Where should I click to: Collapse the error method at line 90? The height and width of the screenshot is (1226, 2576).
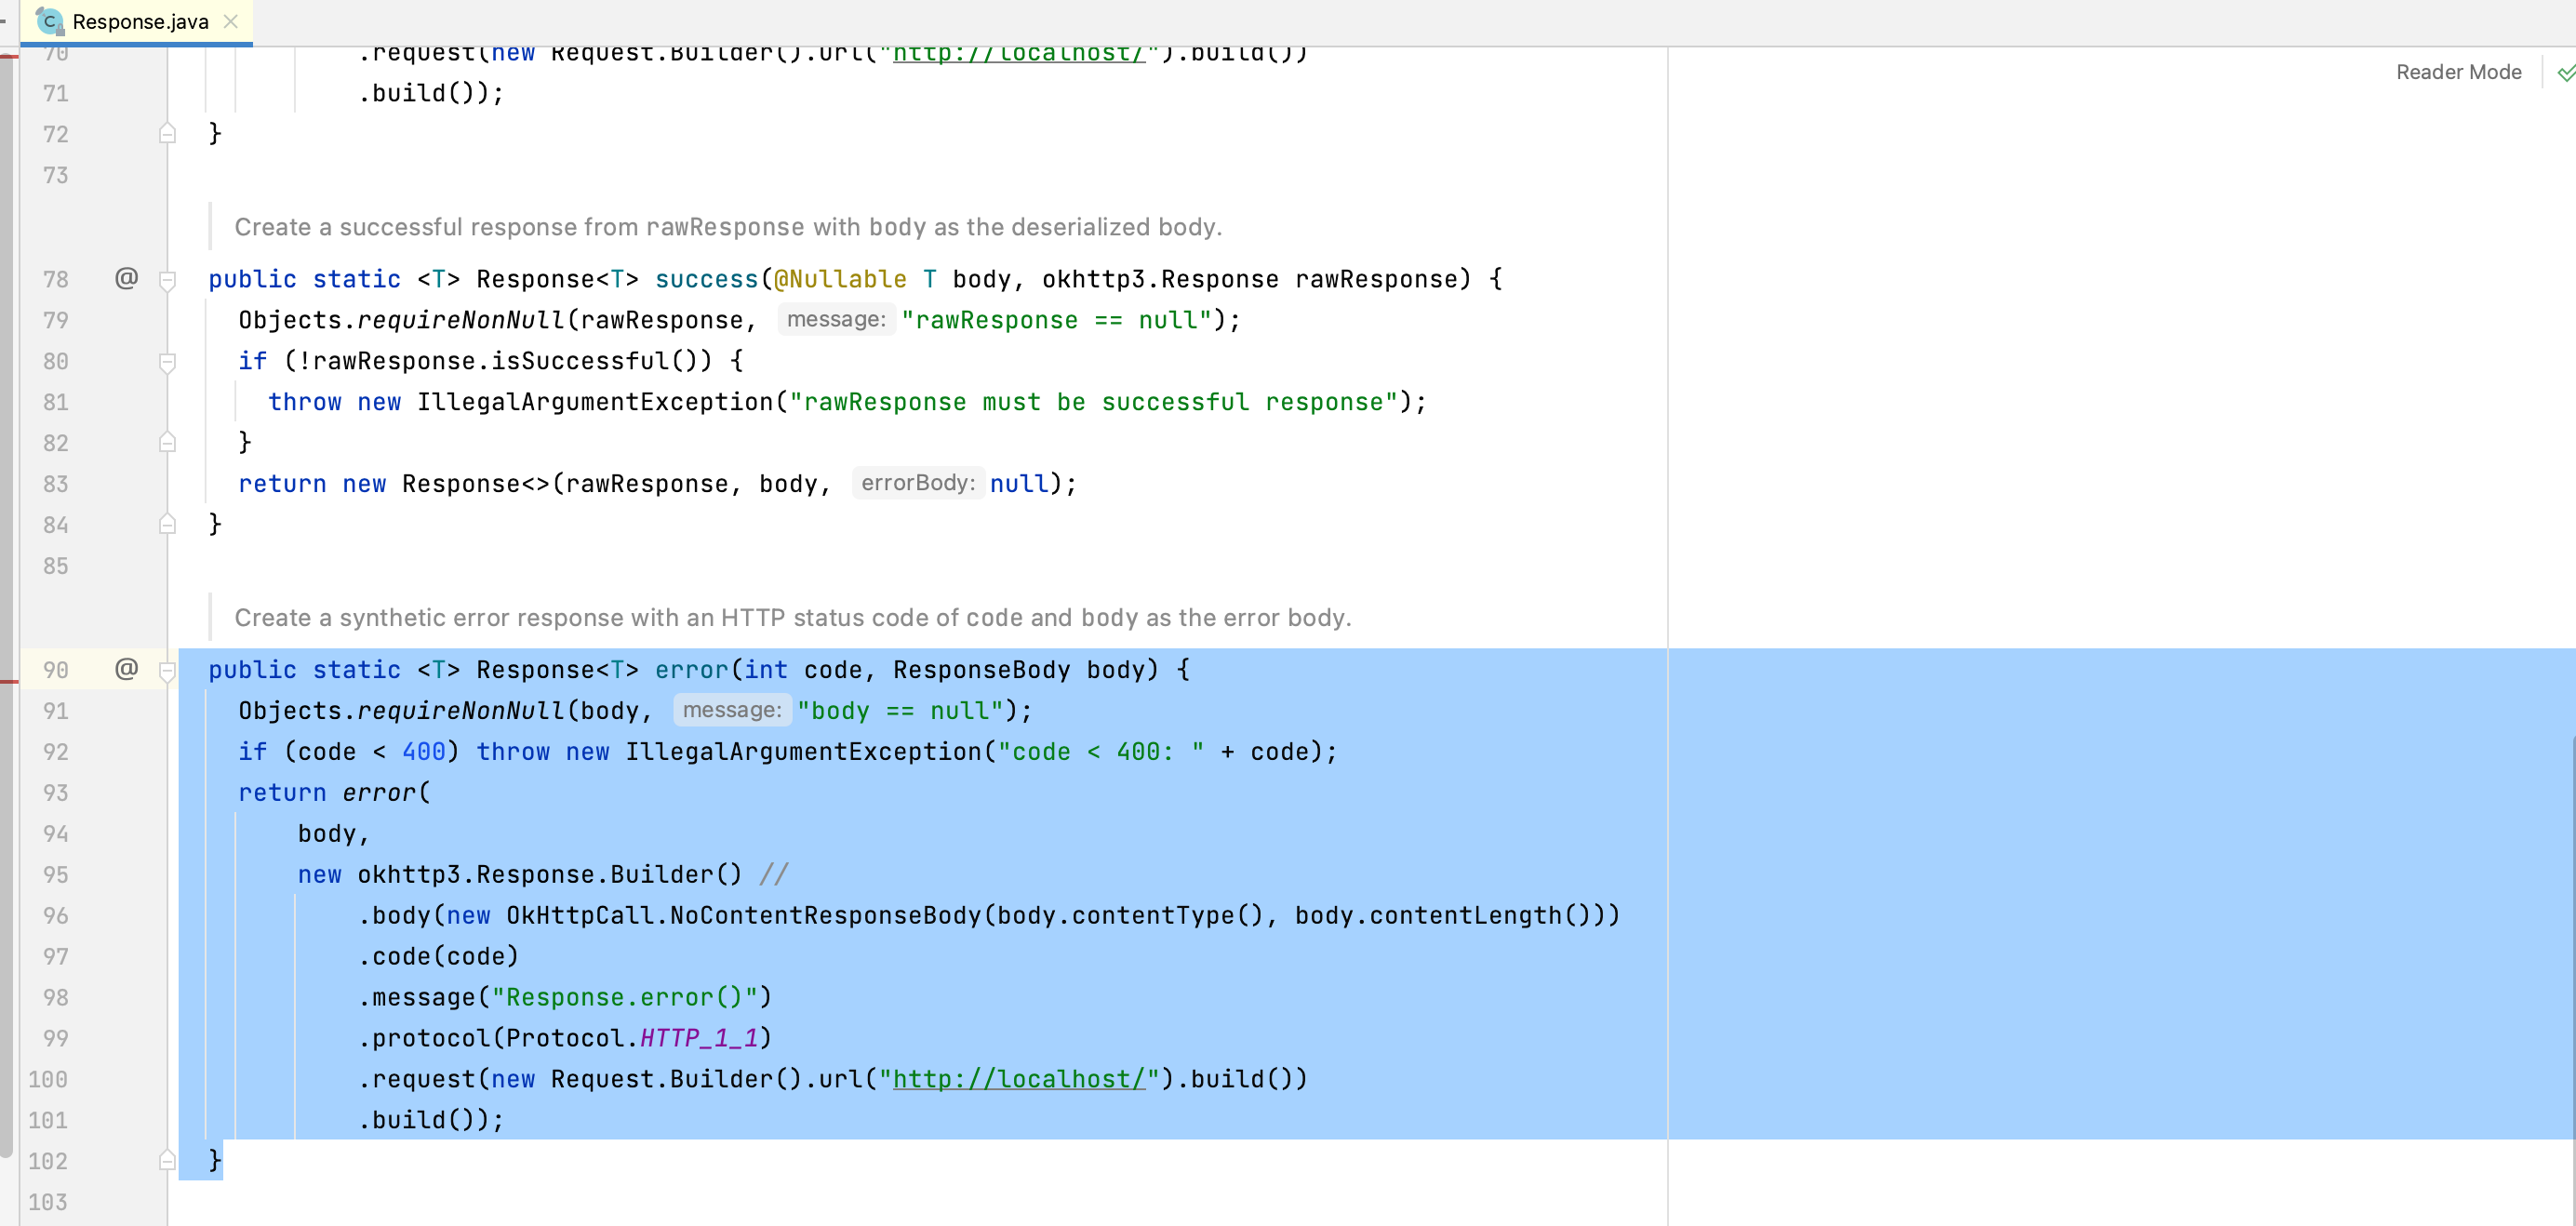168,671
